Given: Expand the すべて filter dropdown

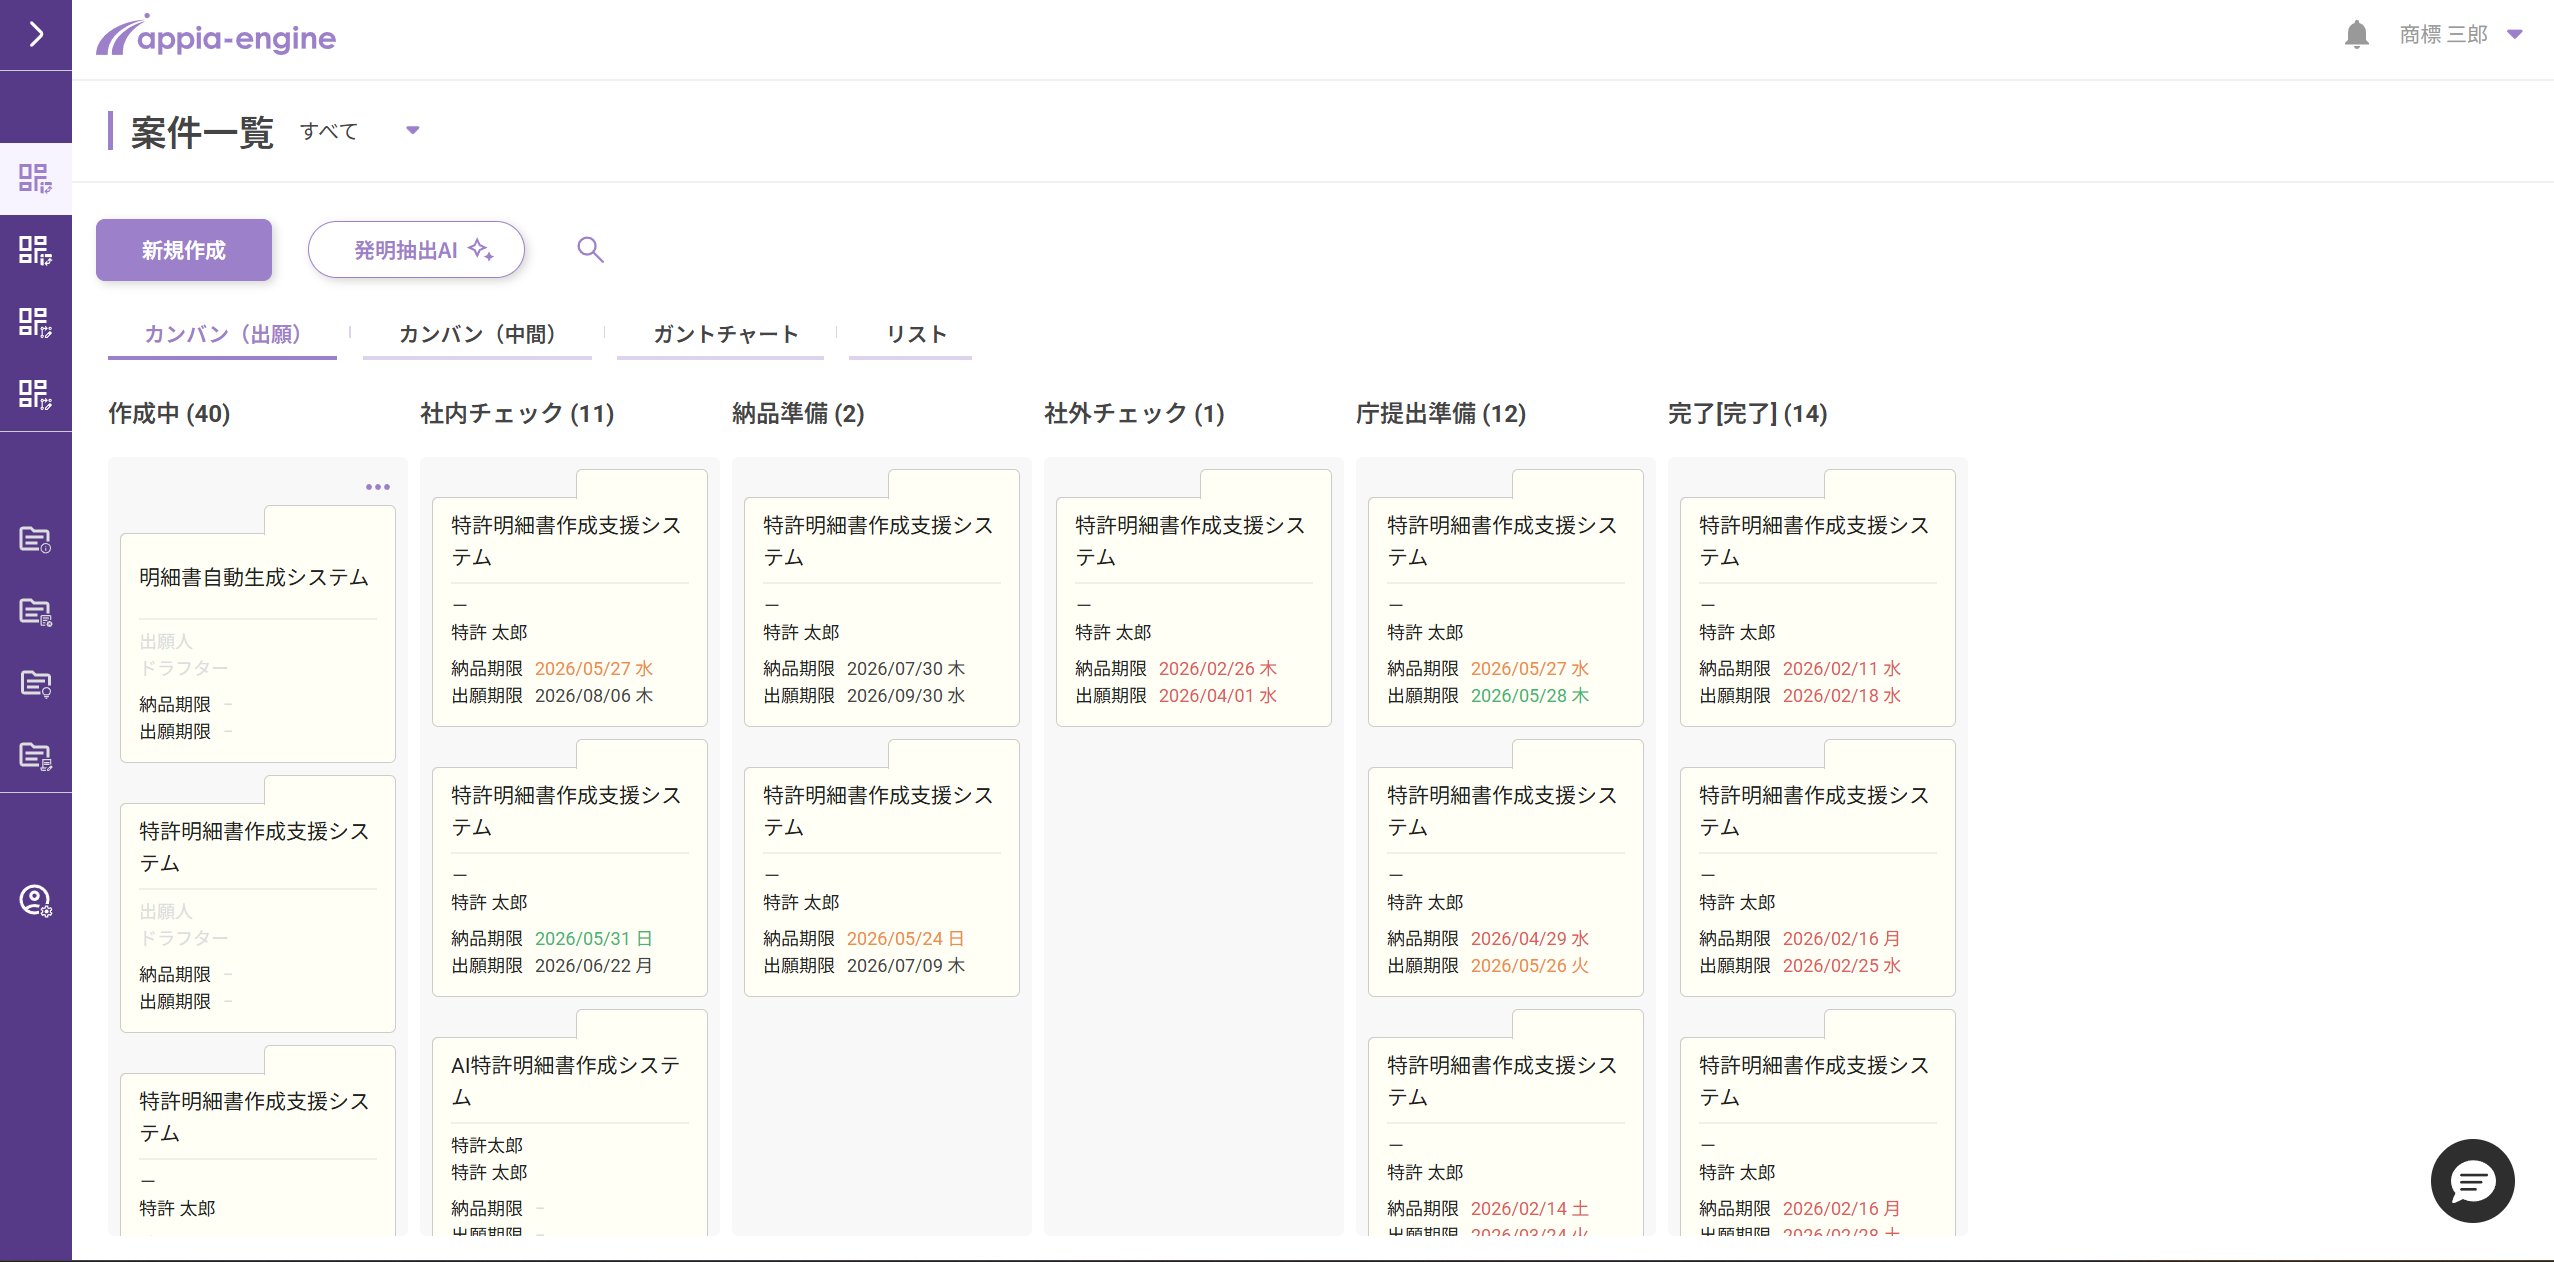Looking at the screenshot, I should point(412,130).
